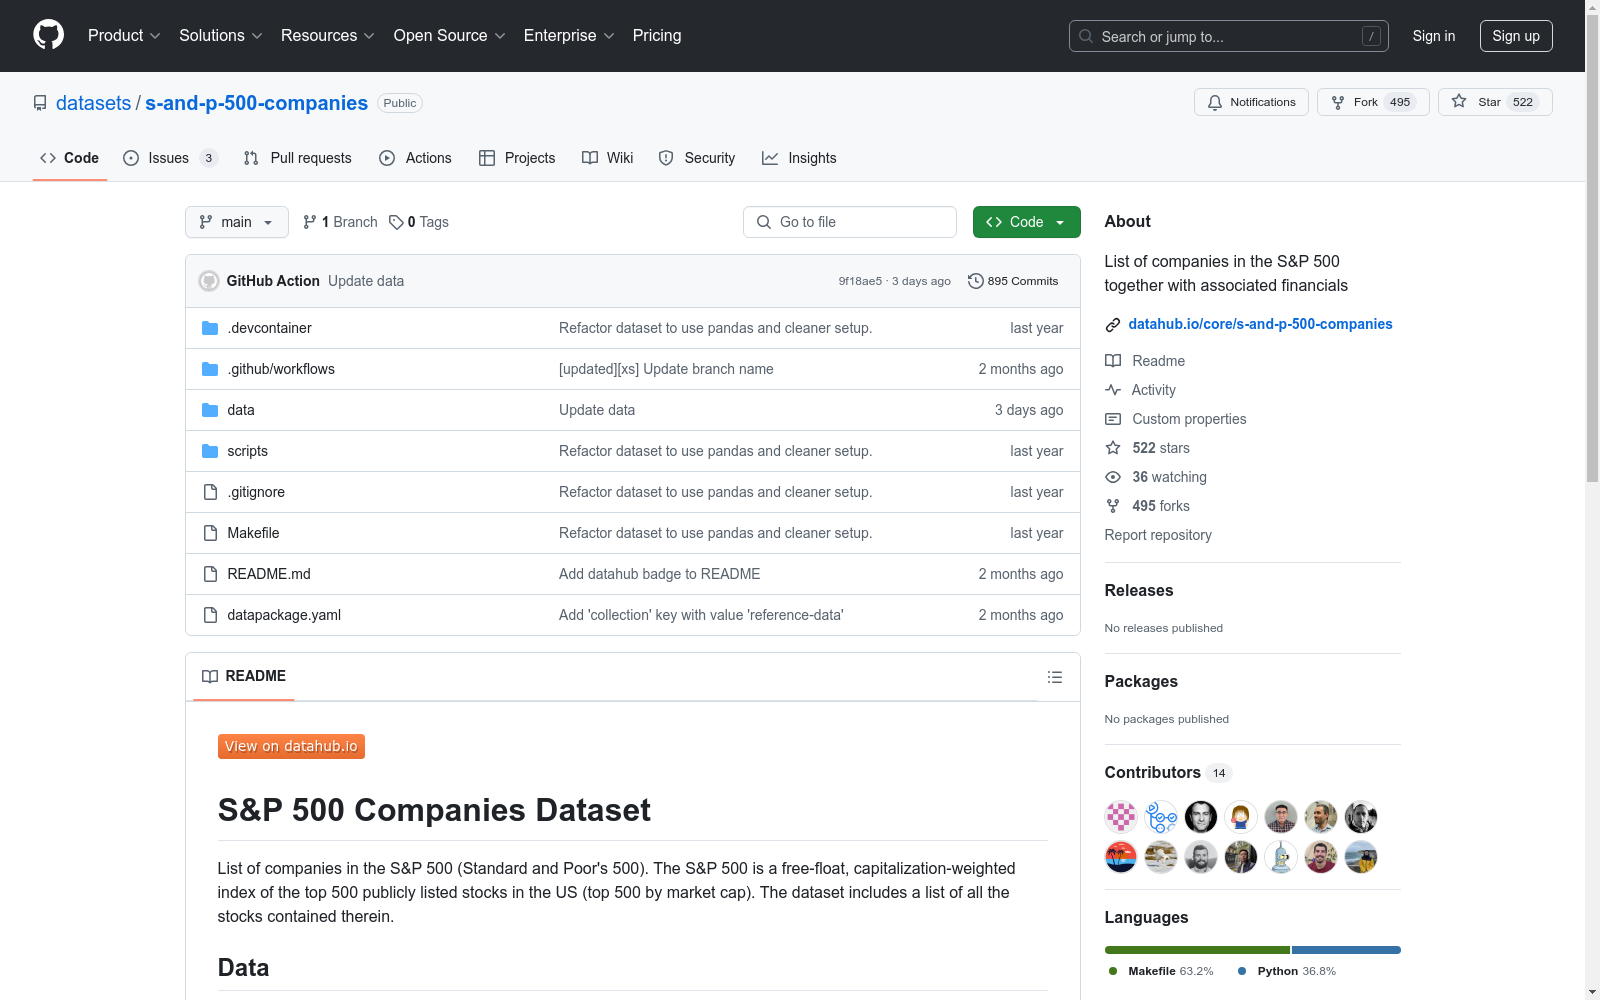Open the s-and-p-500-companies repository link
The width and height of the screenshot is (1600, 1000).
tap(256, 103)
